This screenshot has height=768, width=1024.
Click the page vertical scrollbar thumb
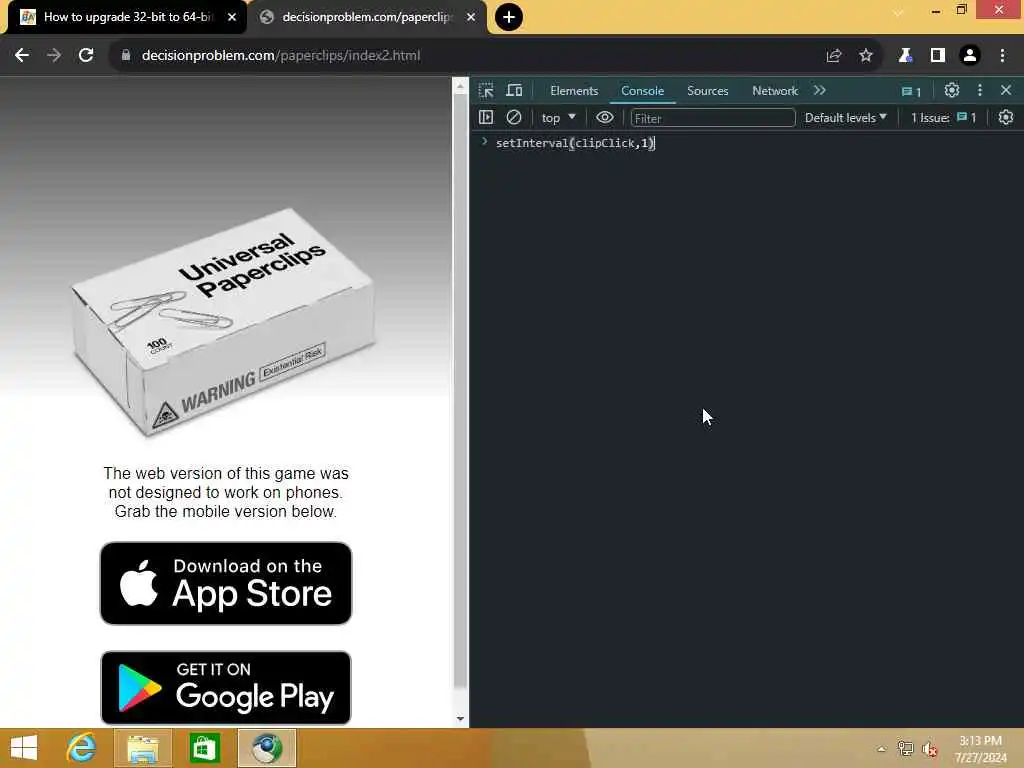(460, 389)
